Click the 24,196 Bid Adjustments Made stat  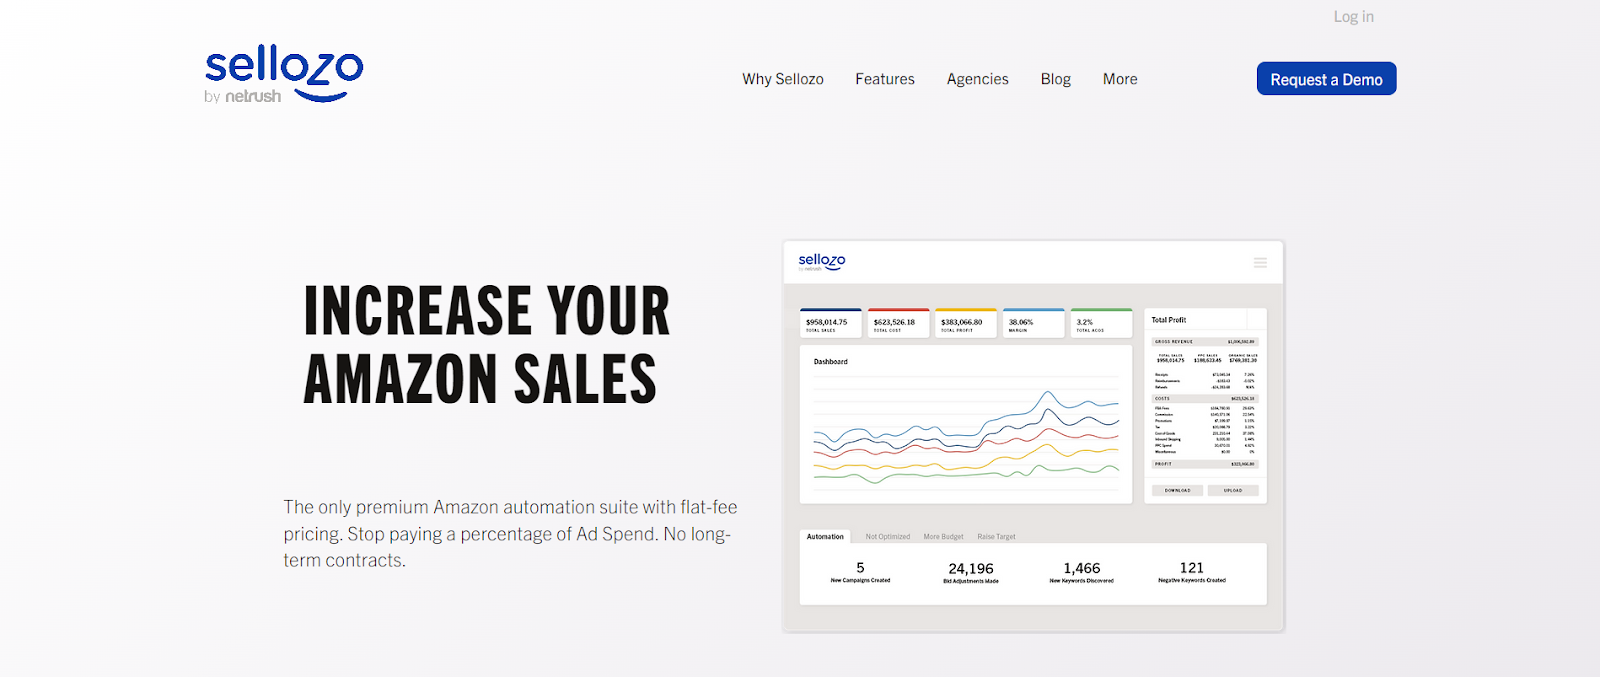pos(971,572)
